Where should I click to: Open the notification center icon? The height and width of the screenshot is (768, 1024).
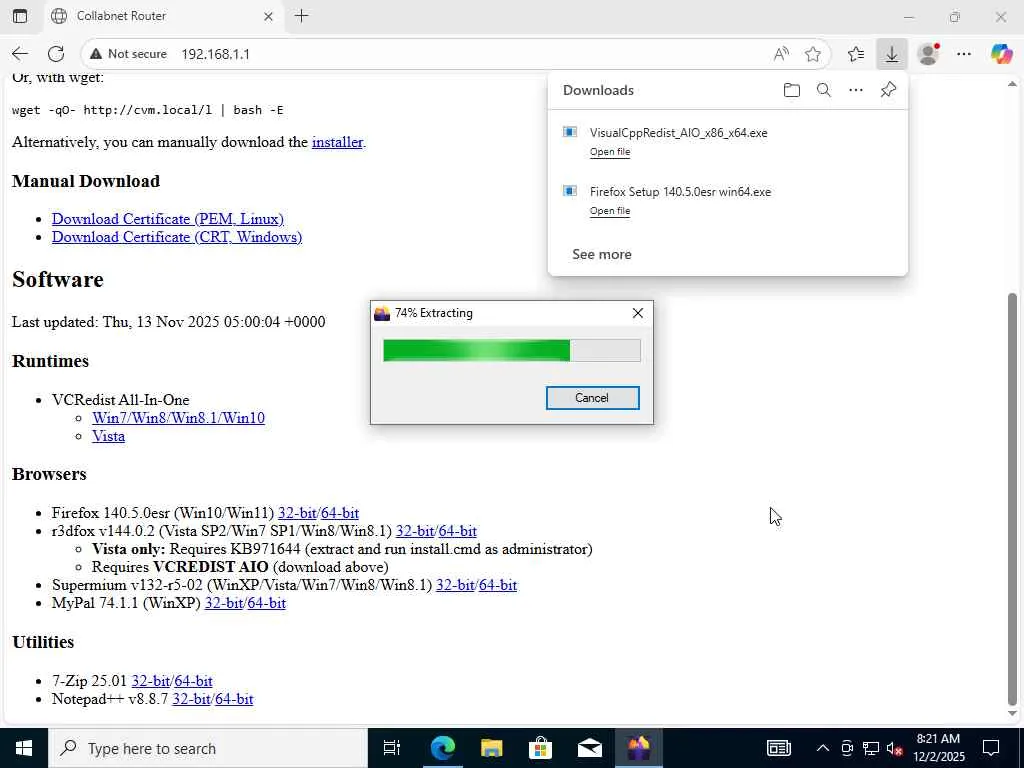[991, 748]
